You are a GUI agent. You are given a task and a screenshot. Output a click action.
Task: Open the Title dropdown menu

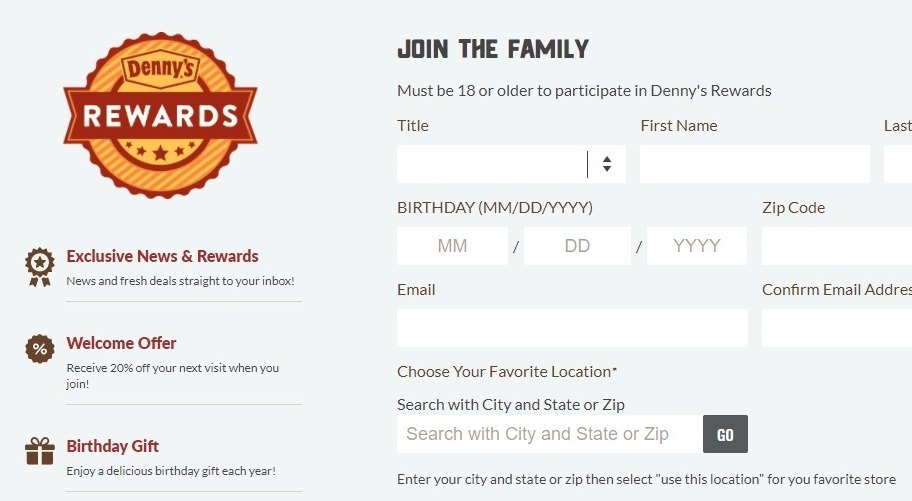[491, 164]
